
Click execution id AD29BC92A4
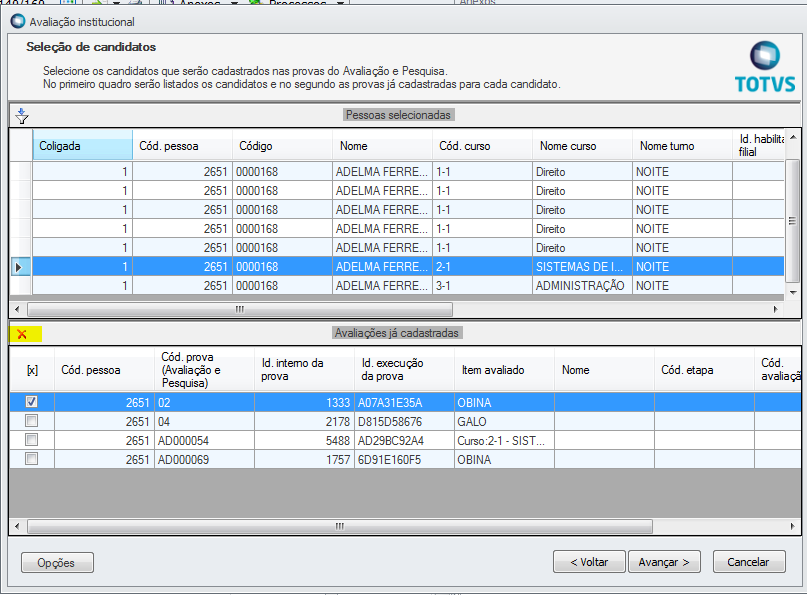(404, 441)
